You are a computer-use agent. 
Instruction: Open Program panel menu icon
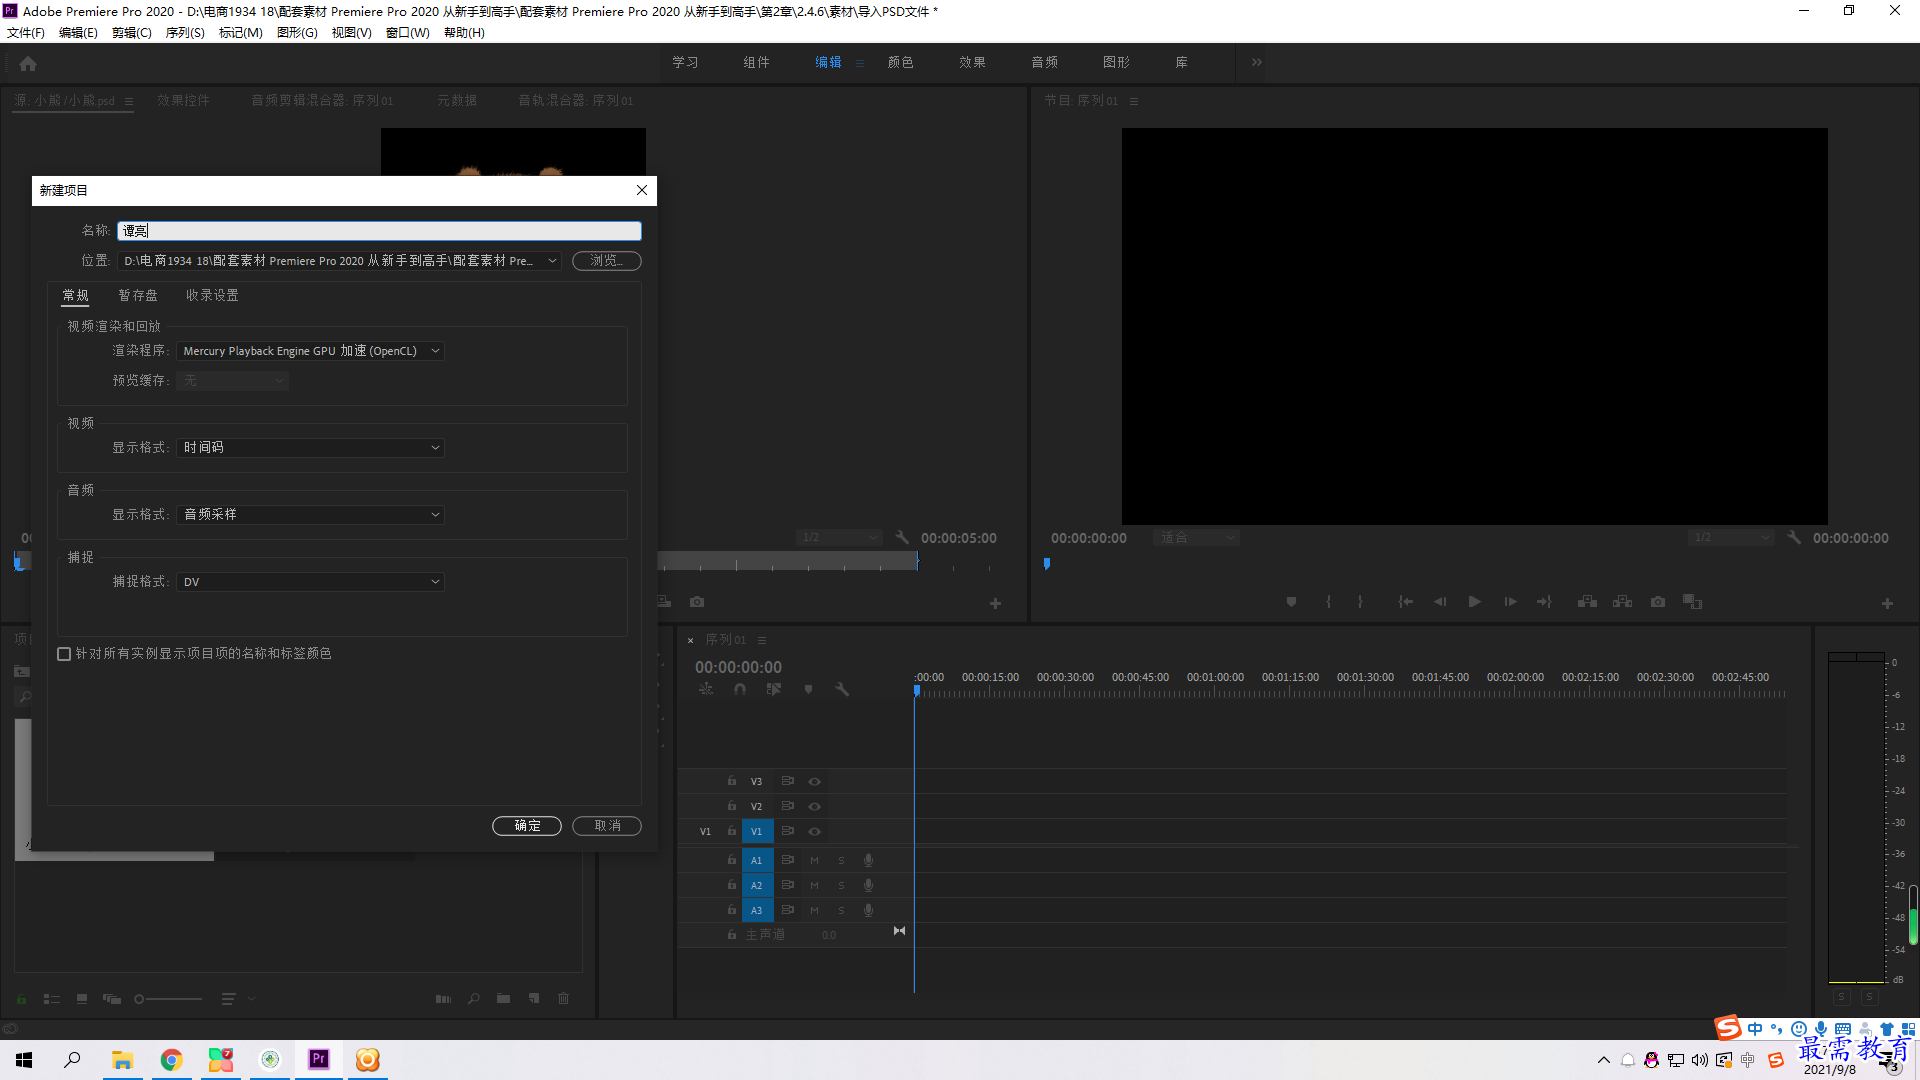click(1134, 101)
